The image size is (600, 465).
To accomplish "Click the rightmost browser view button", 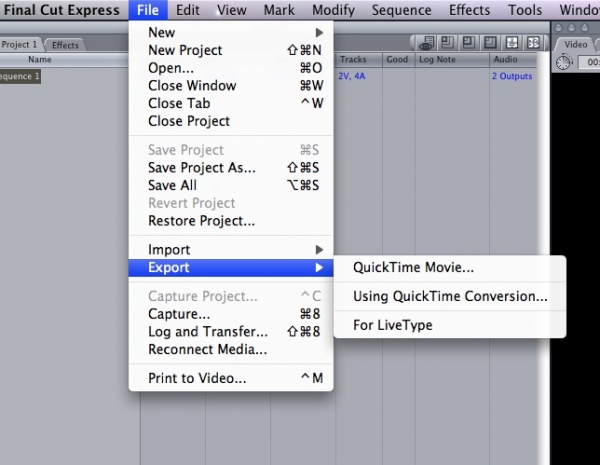I will pos(533,43).
